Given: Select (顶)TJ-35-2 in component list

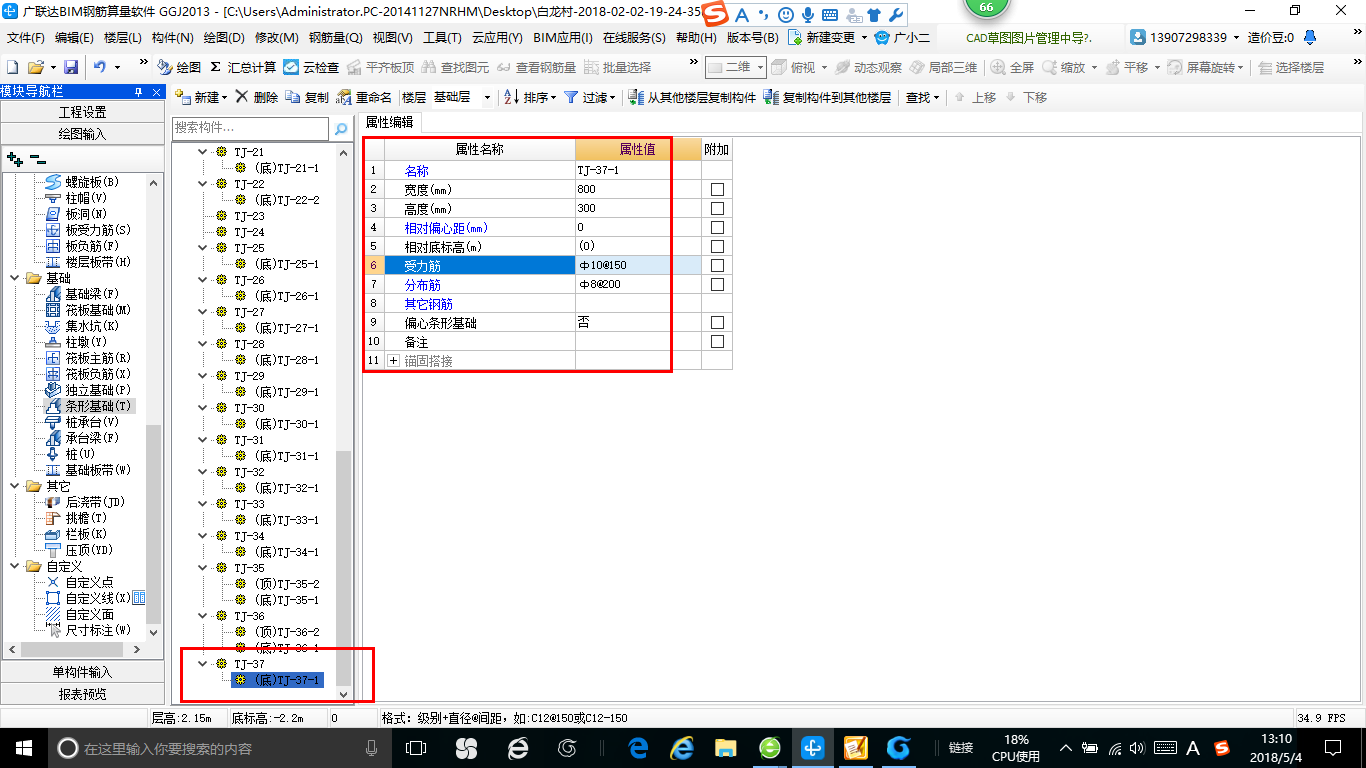Looking at the screenshot, I should 286,584.
